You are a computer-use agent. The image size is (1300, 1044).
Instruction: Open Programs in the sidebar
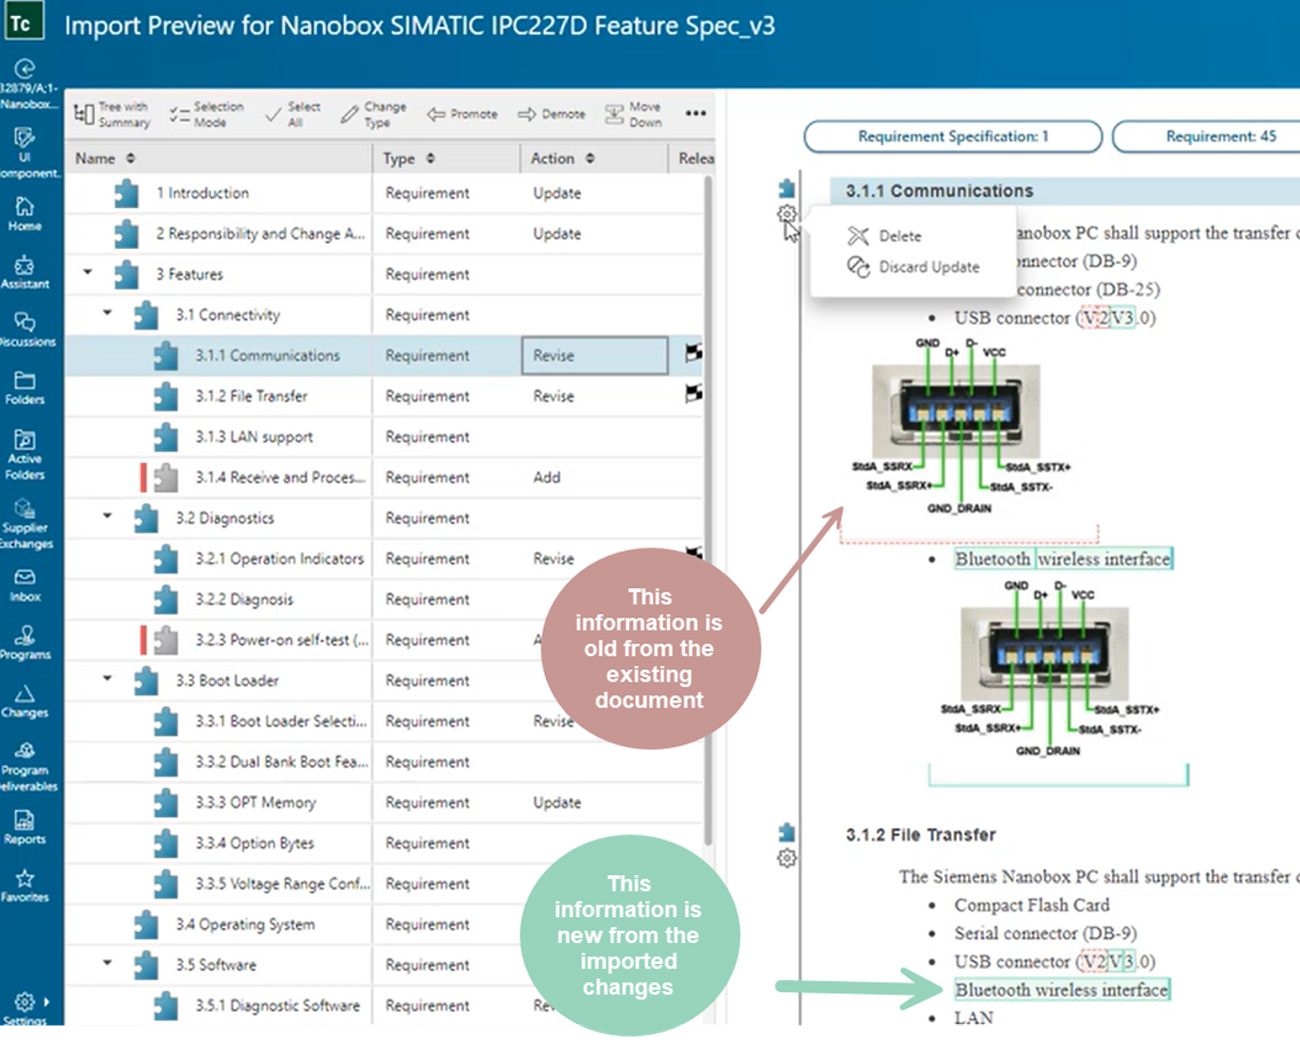click(x=25, y=642)
